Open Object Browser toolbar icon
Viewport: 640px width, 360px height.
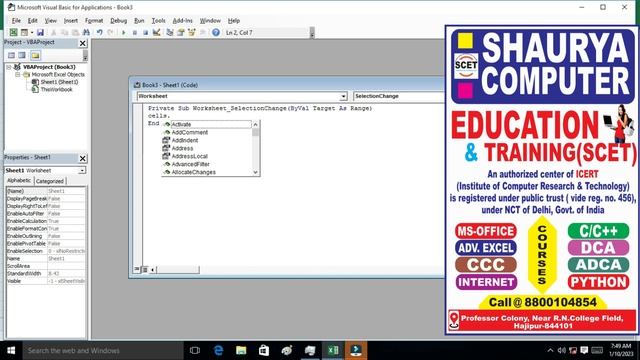coord(191,32)
